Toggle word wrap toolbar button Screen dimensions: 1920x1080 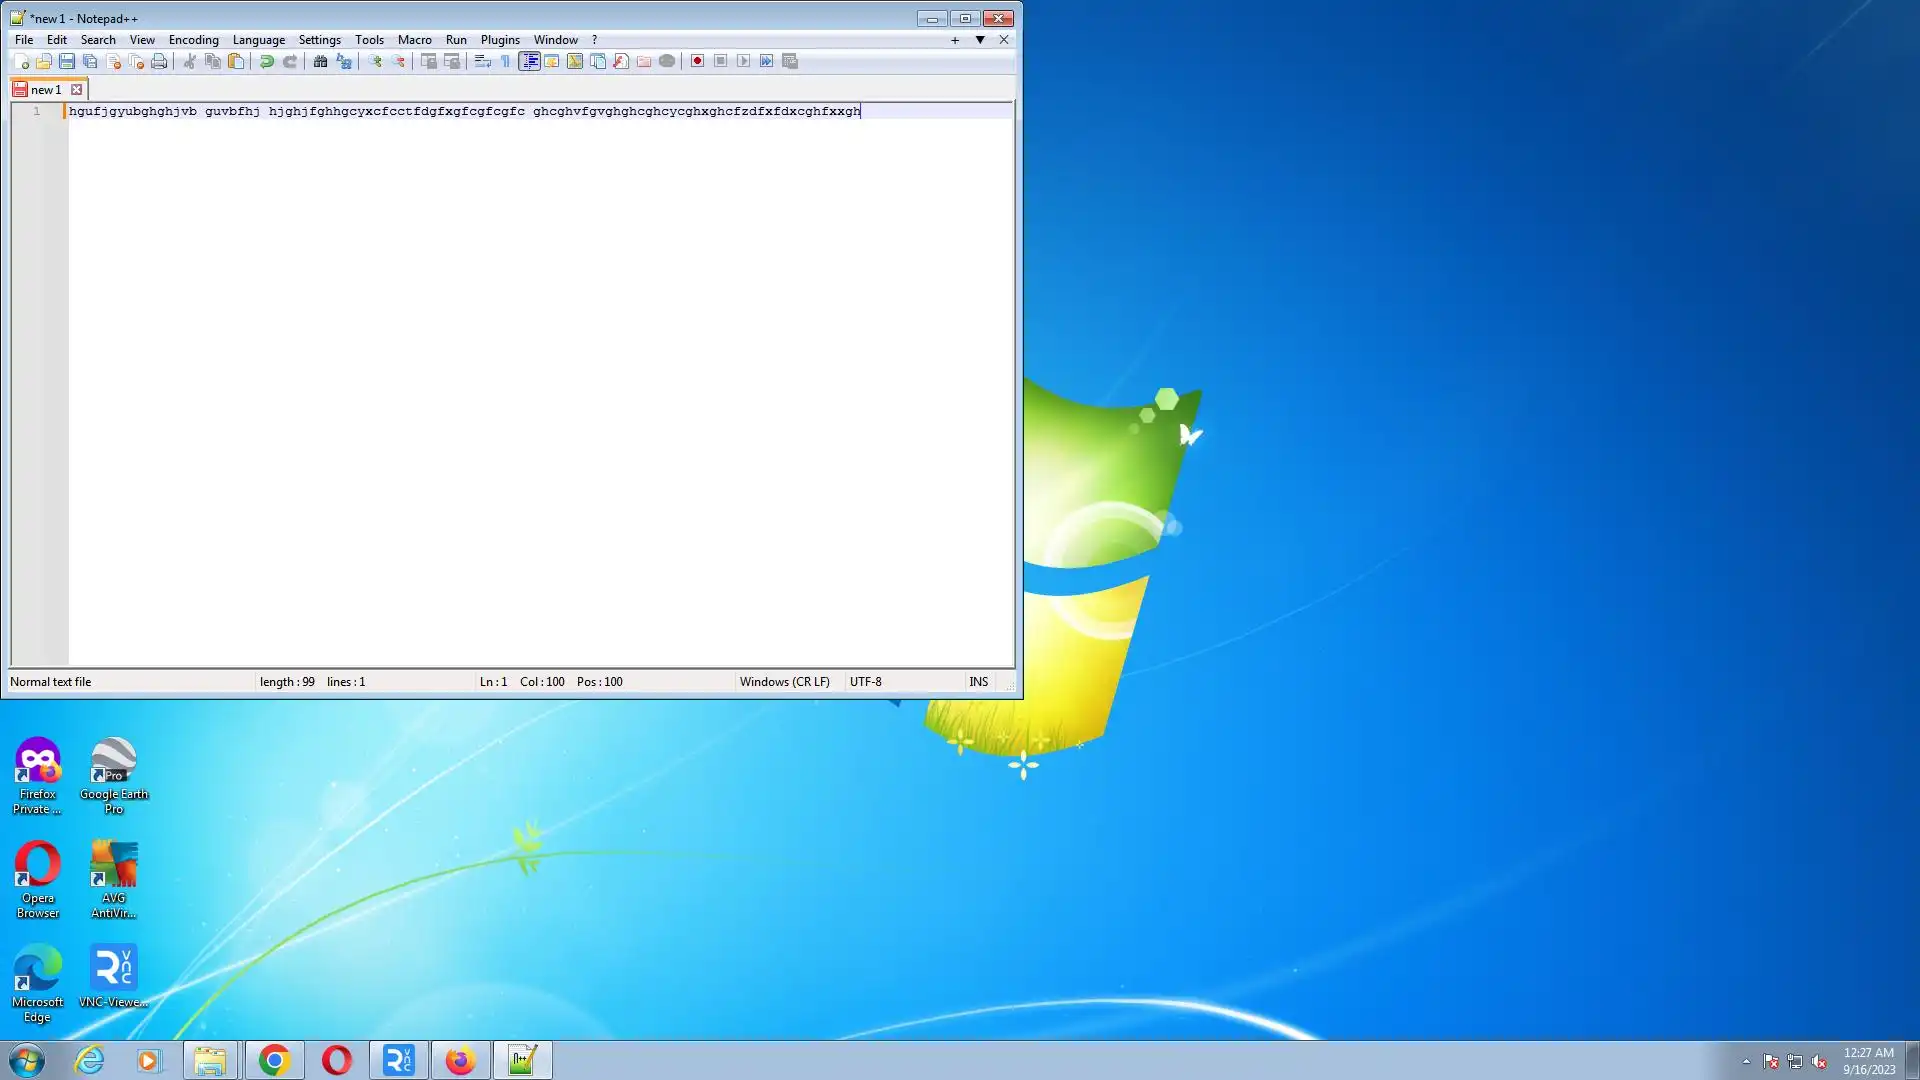[x=482, y=61]
